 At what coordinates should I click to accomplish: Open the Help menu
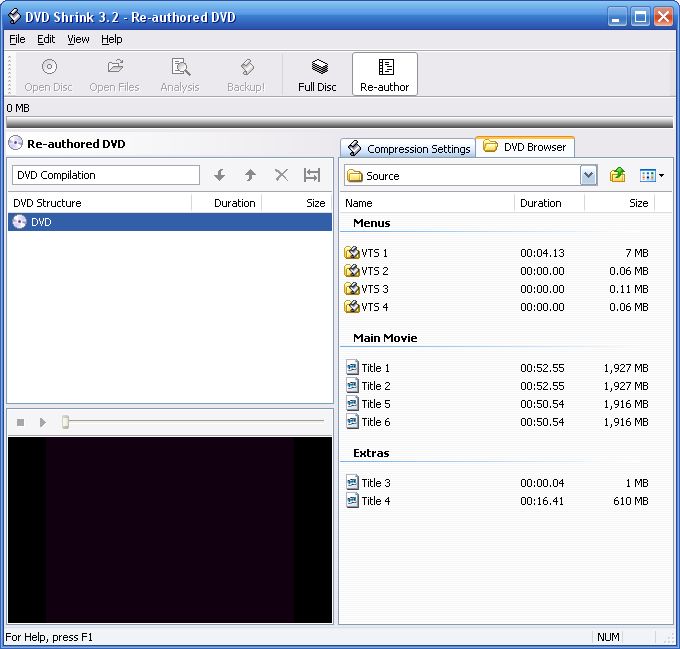tap(112, 39)
